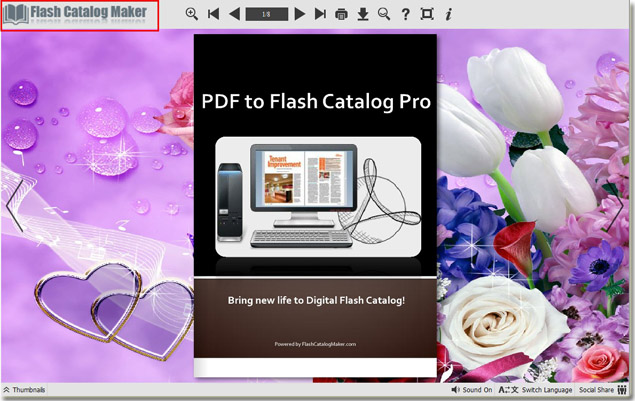Screen dimensions: 635x401
Task: Open the Social Share options
Action: pyautogui.click(x=601, y=390)
